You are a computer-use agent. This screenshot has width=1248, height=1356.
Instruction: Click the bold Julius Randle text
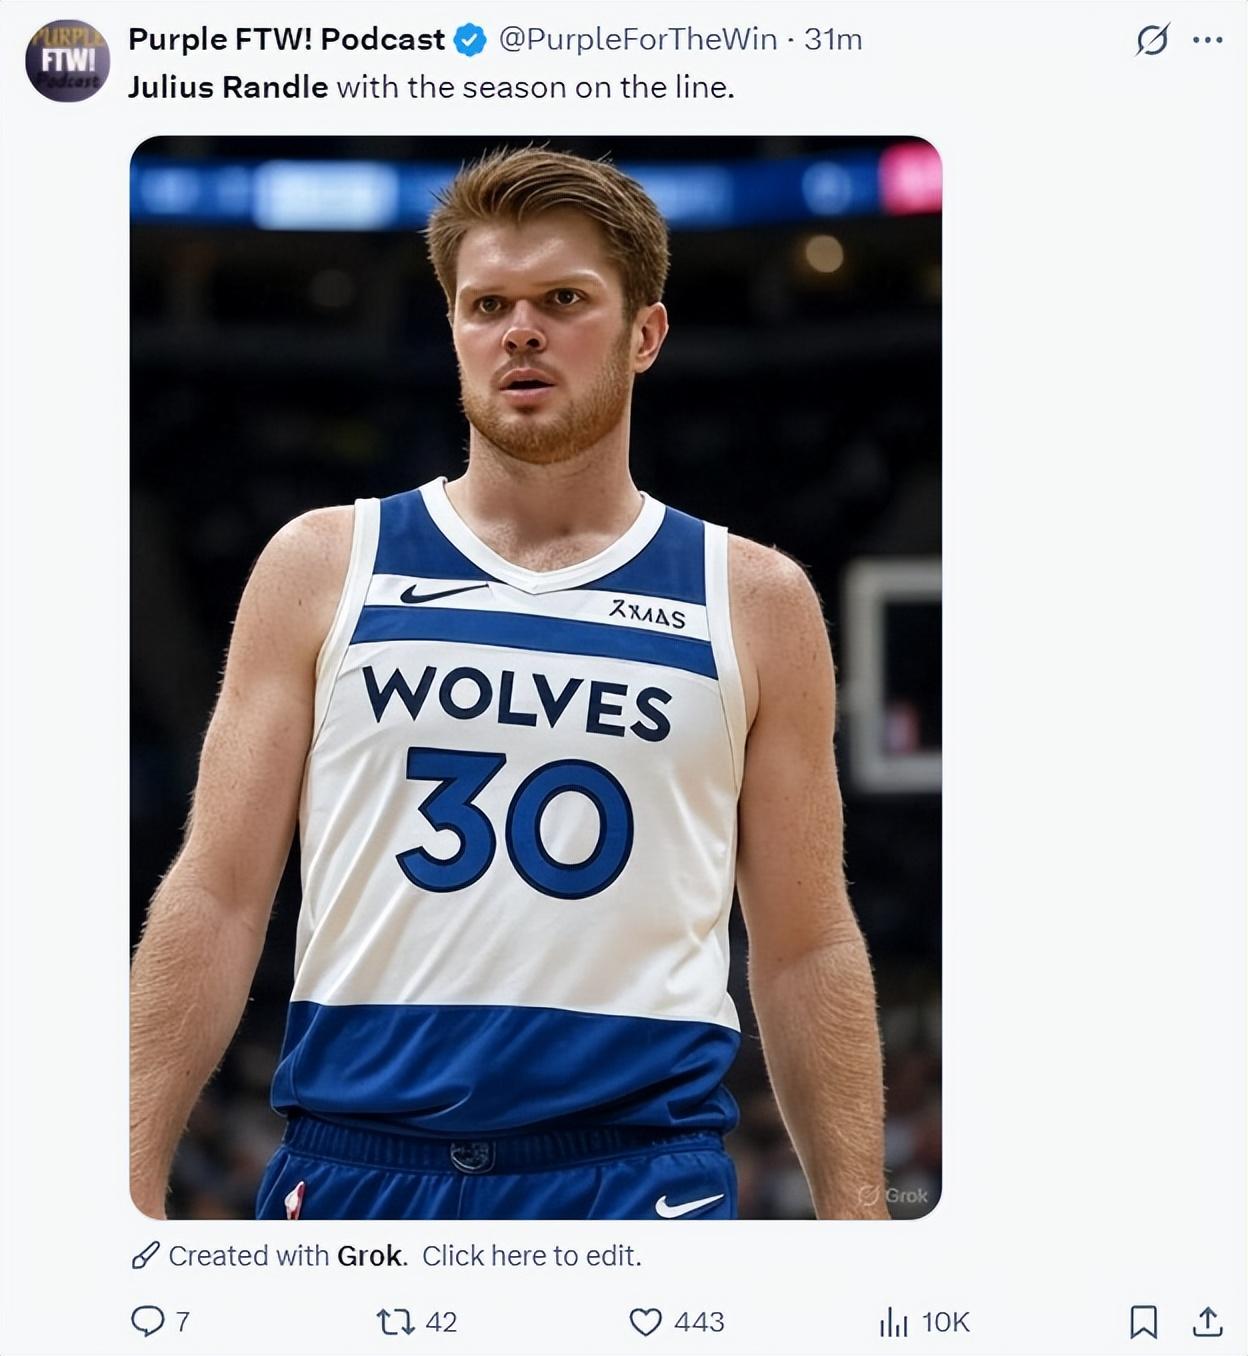pyautogui.click(x=228, y=87)
